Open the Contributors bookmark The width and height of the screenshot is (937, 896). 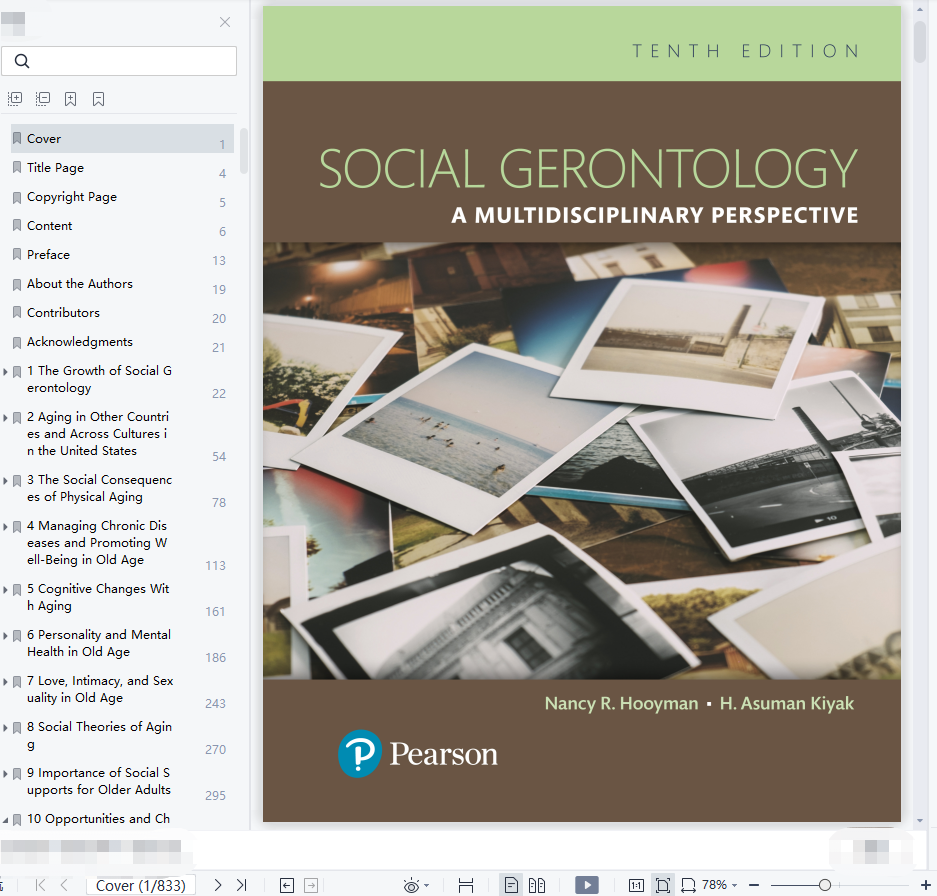[x=63, y=313]
